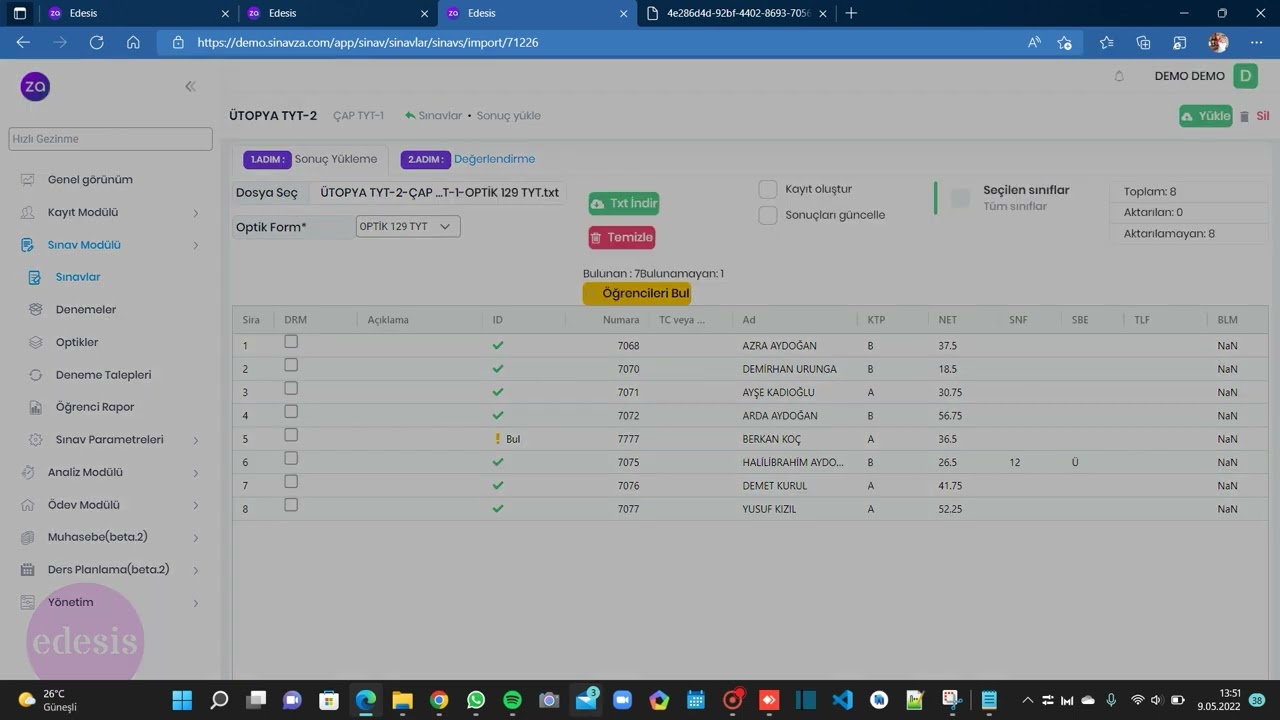Screen dimensions: 1280x720
Task: Click the Denemeler sidebar icon
Action: coord(36,310)
